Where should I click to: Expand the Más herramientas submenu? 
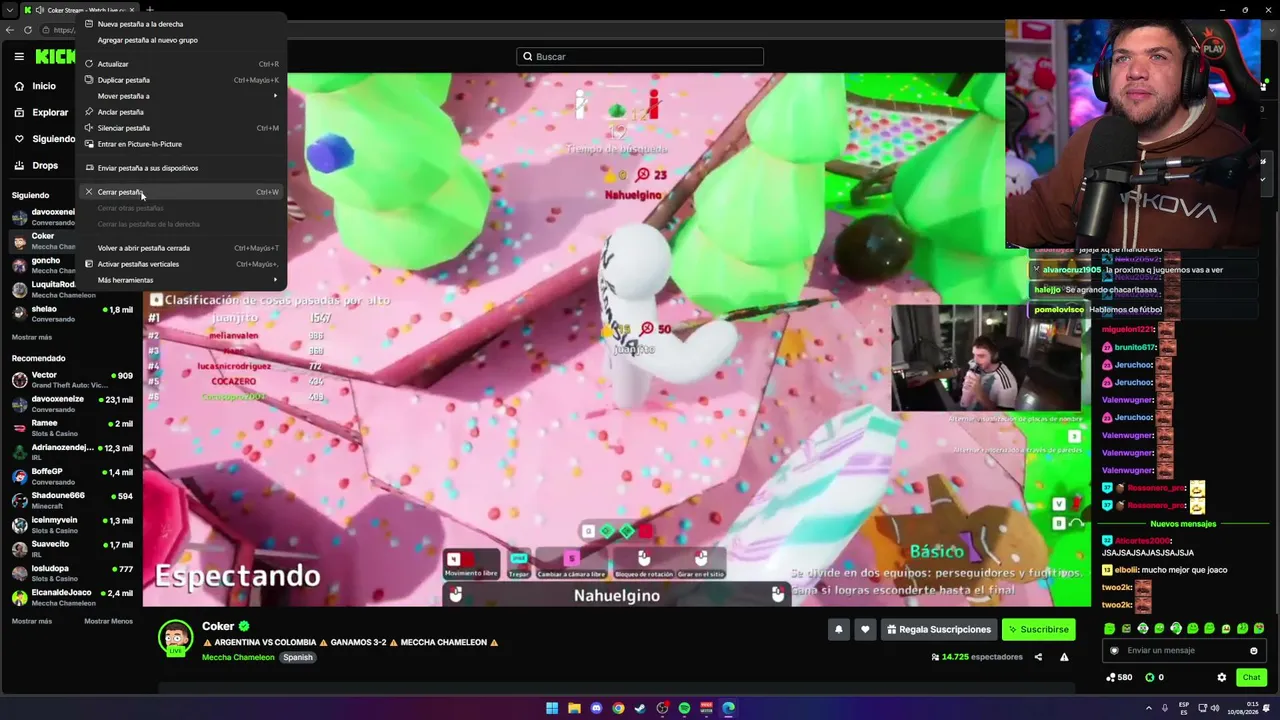[x=182, y=280]
